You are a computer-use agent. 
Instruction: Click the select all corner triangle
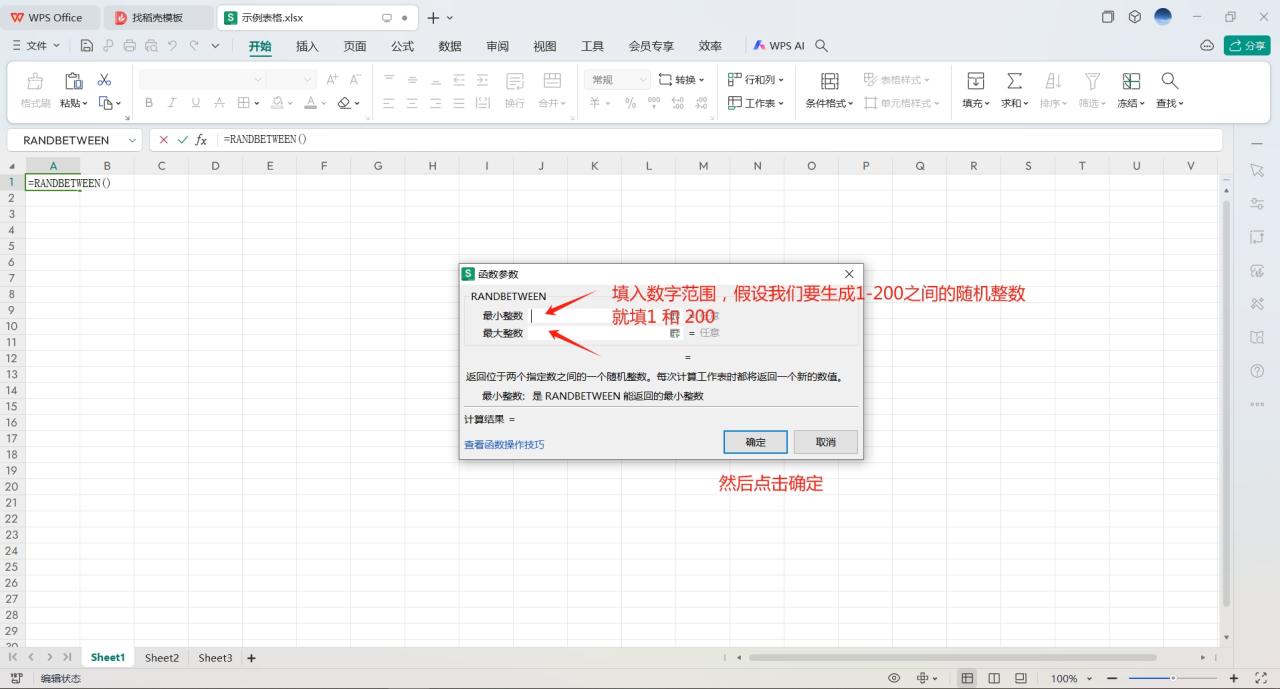point(12,166)
